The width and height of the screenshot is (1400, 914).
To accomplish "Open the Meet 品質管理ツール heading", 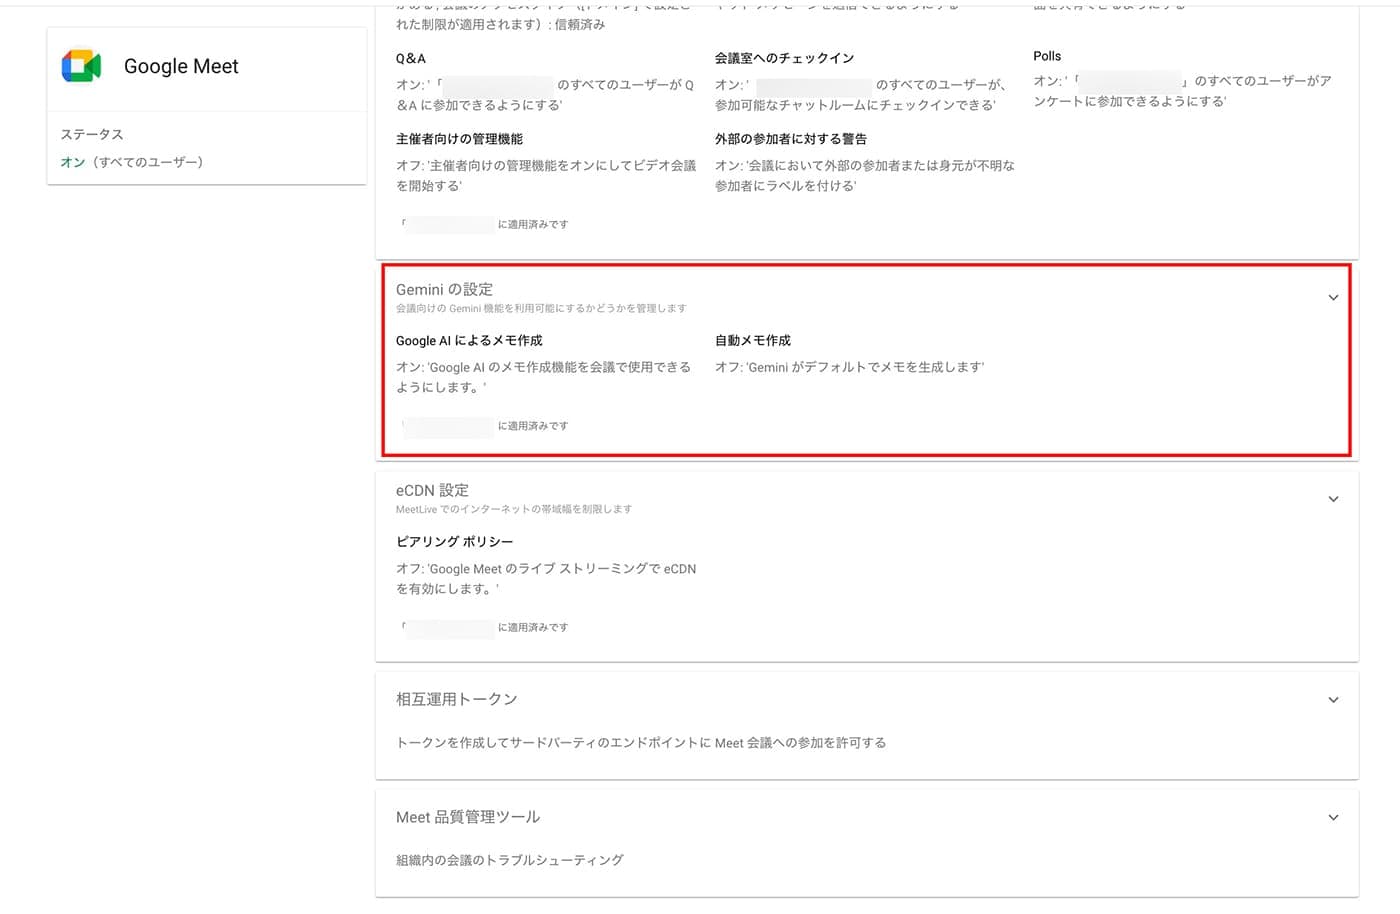I will [468, 817].
